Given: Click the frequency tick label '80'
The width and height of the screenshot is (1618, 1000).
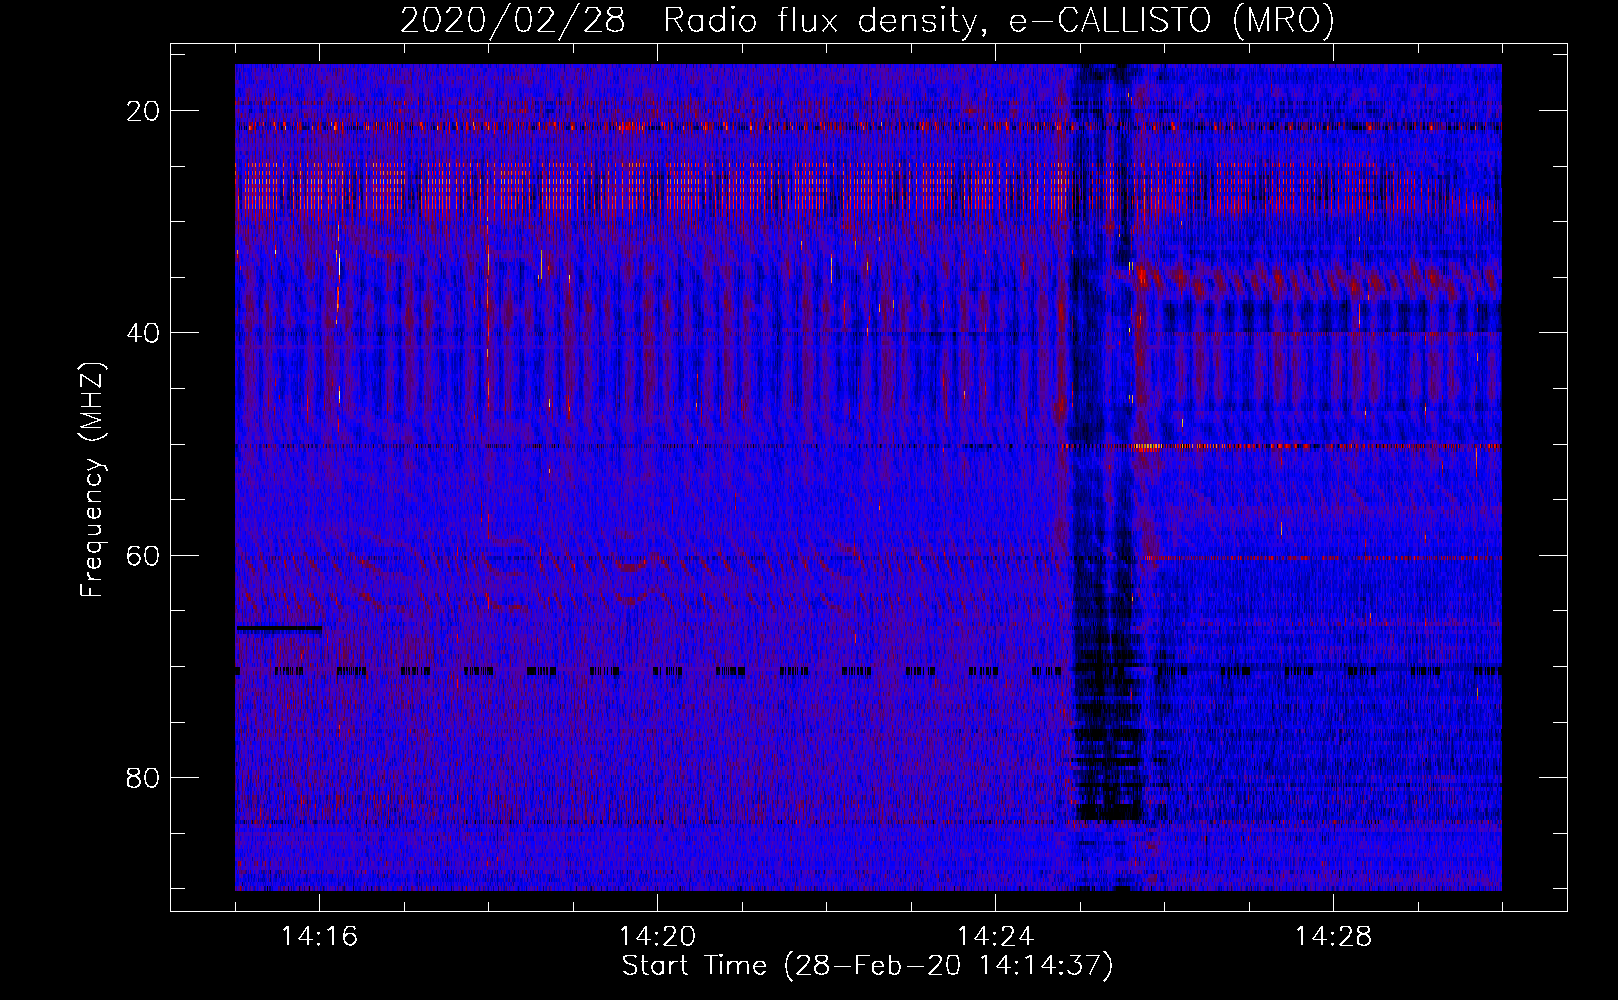Looking at the screenshot, I should [x=144, y=777].
